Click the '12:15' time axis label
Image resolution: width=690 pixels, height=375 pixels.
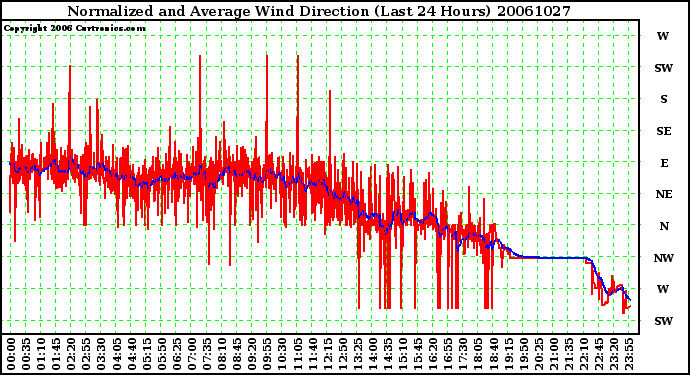(327, 354)
